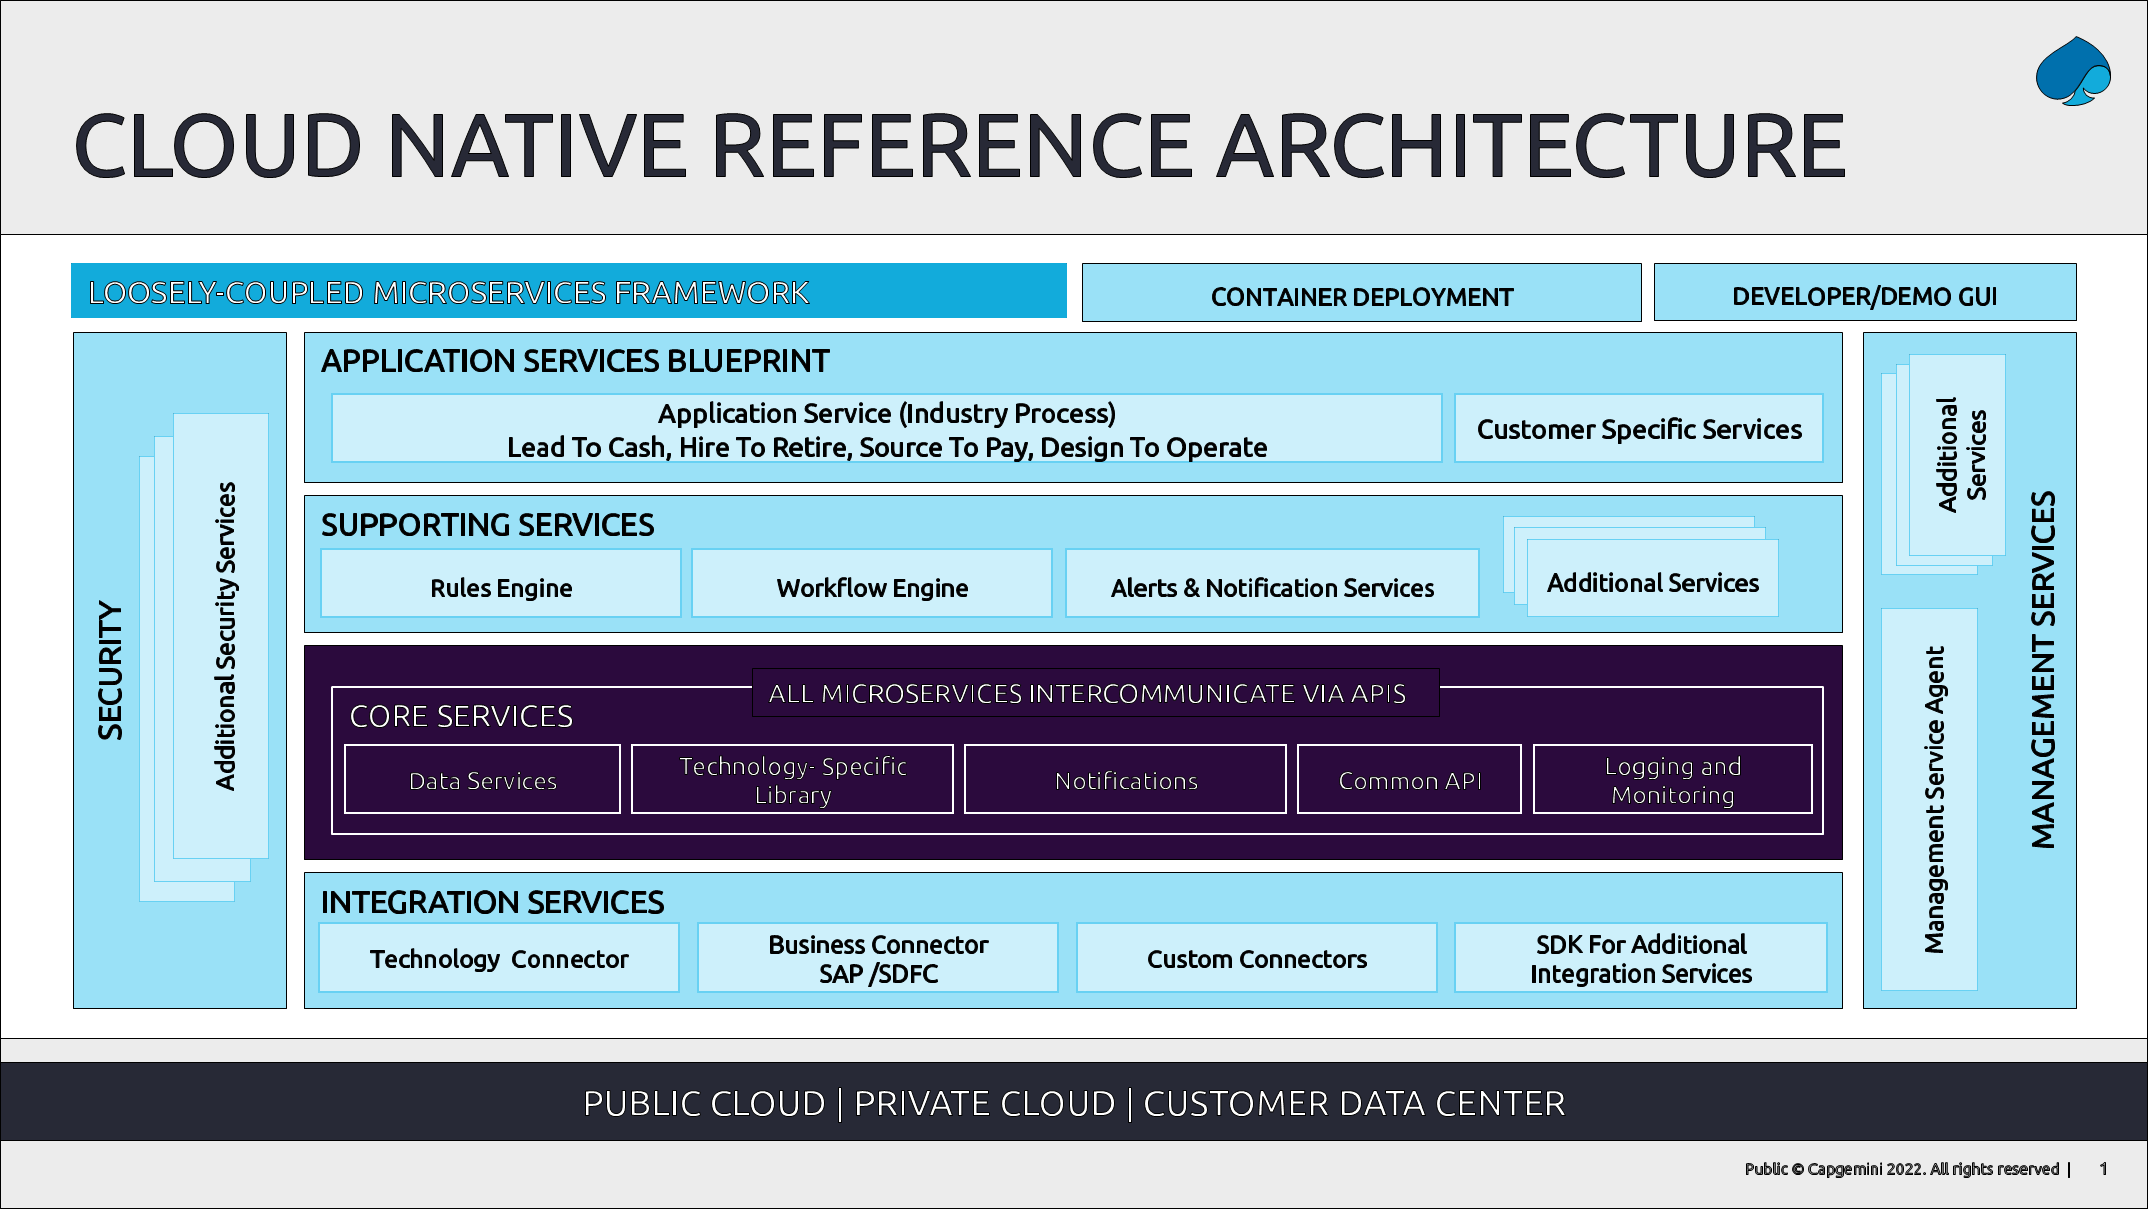
Task: Open the Business Connector SAP/SDFC block
Action: 877,957
